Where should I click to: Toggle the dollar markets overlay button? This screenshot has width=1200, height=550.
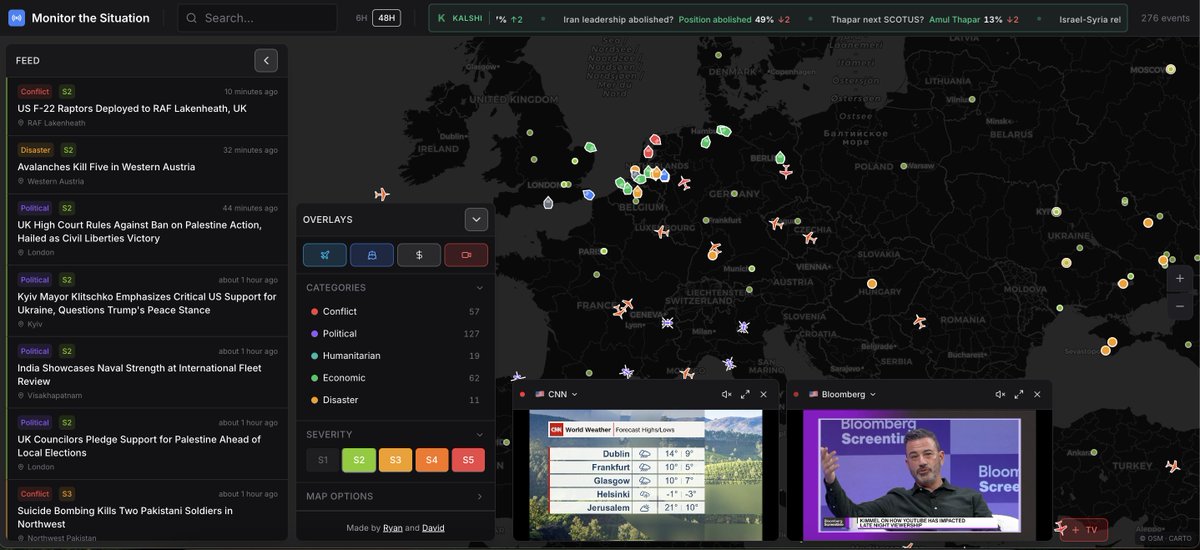click(x=419, y=255)
